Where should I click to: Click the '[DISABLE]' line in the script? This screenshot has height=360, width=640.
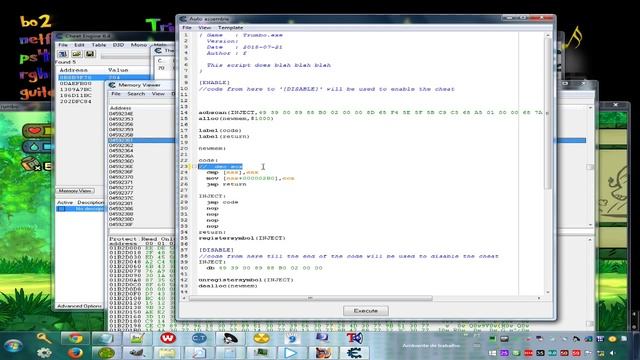point(216,250)
